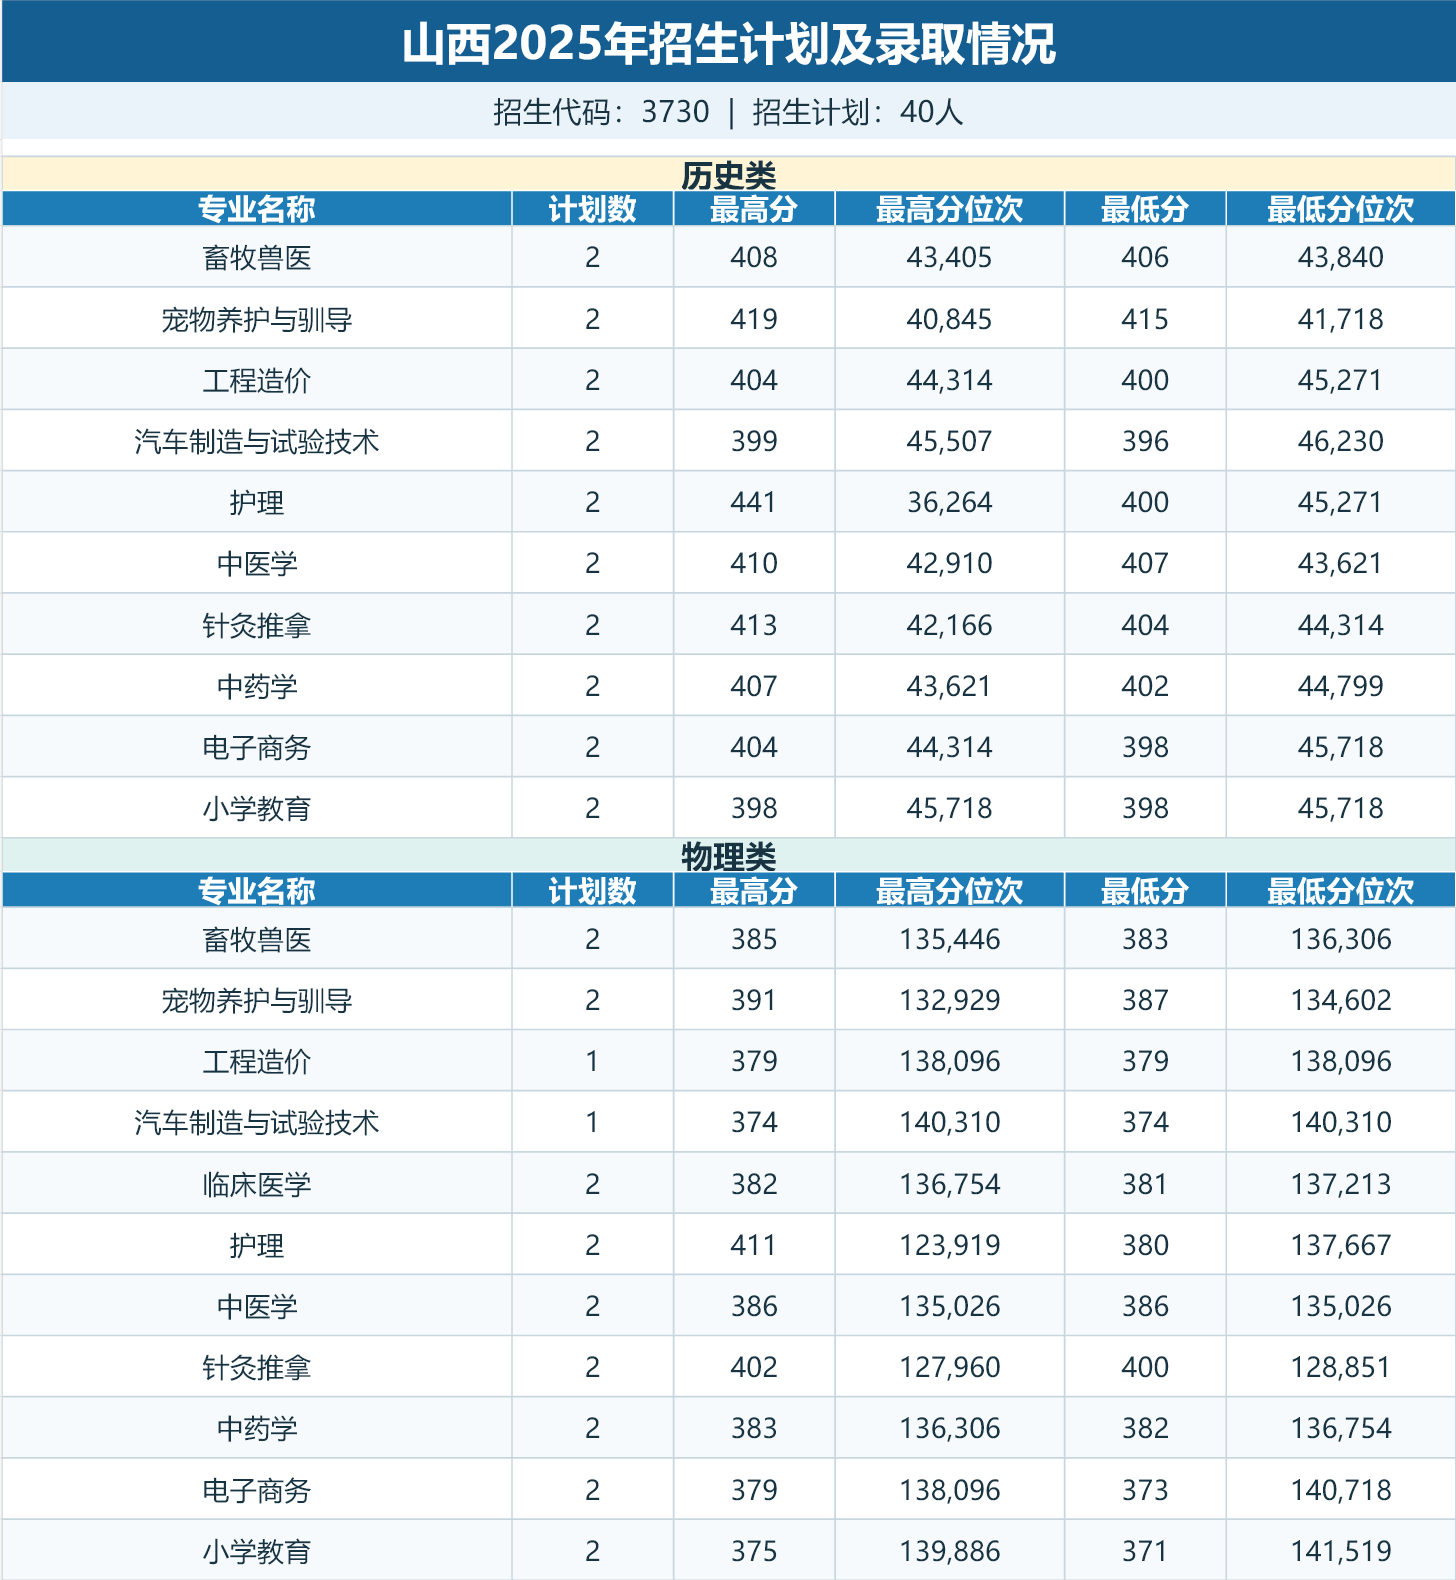The image size is (1456, 1580).
Task: Click 汽车制造与试验技术 under 历史类
Action: click(257, 442)
